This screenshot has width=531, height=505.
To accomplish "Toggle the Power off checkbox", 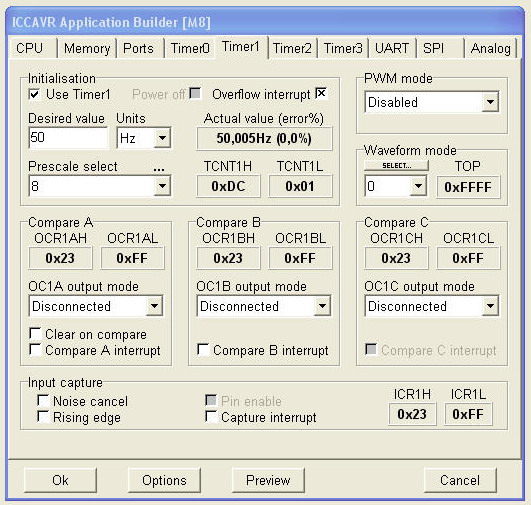I will [x=195, y=93].
